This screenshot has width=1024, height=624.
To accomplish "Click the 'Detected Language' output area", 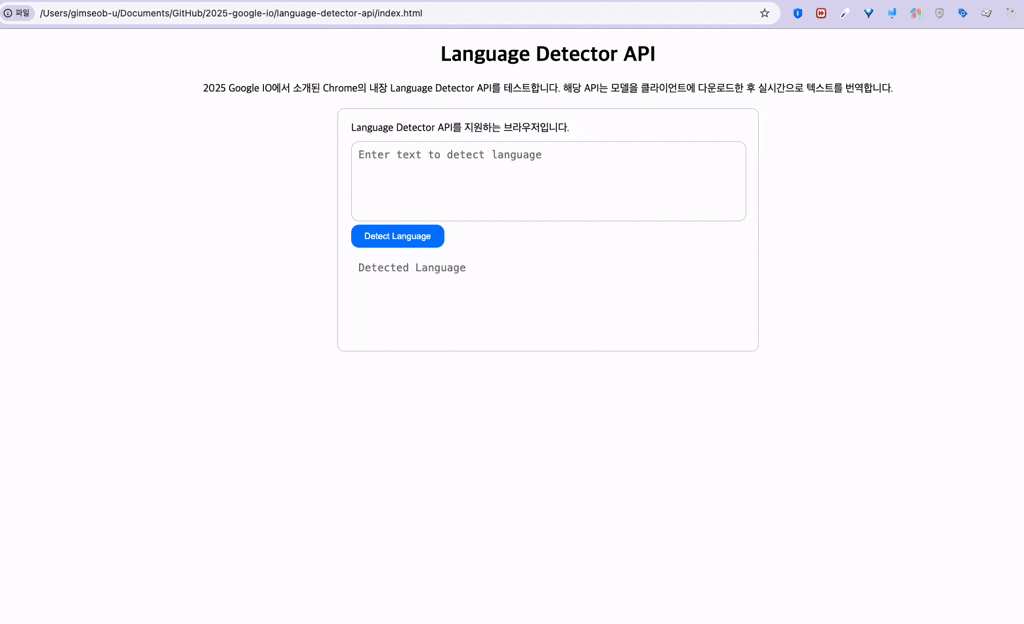I will [x=549, y=297].
